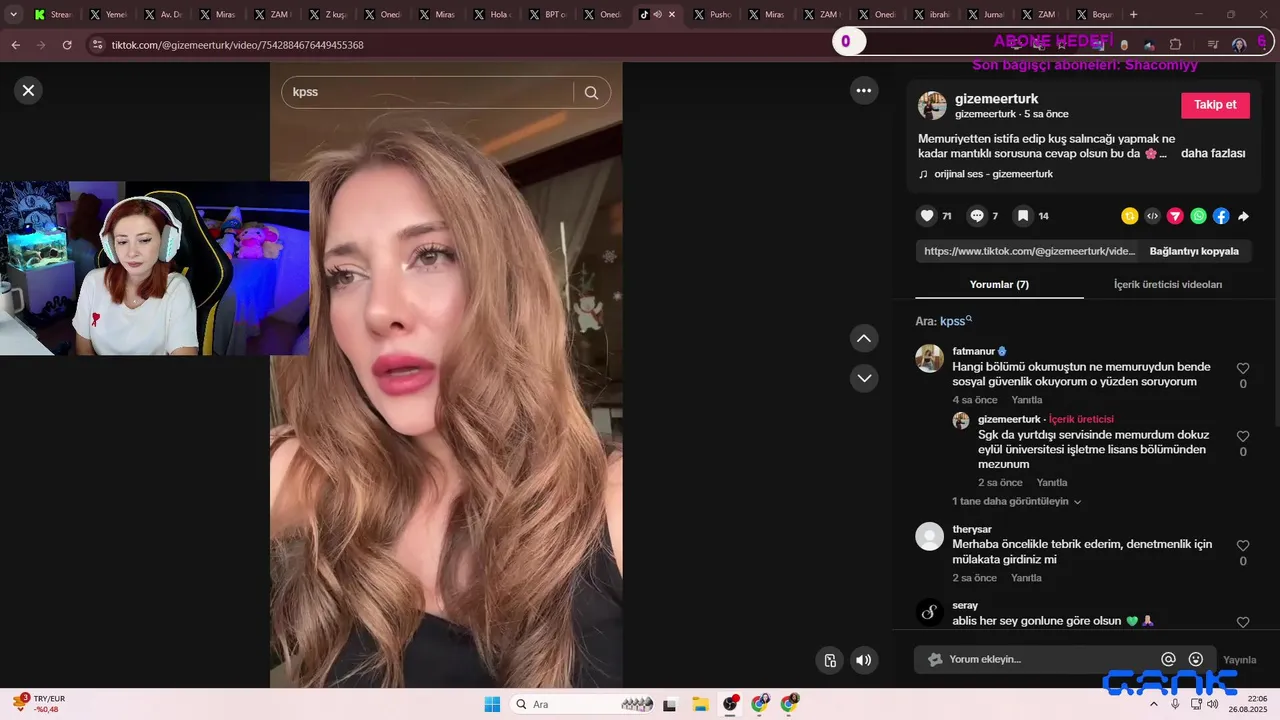Open comments via the speech bubble icon

[977, 215]
